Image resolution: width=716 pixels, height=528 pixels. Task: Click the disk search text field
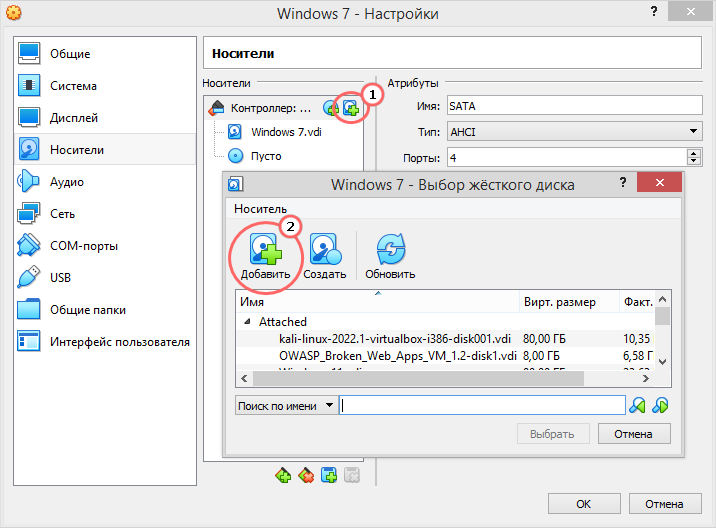[482, 406]
